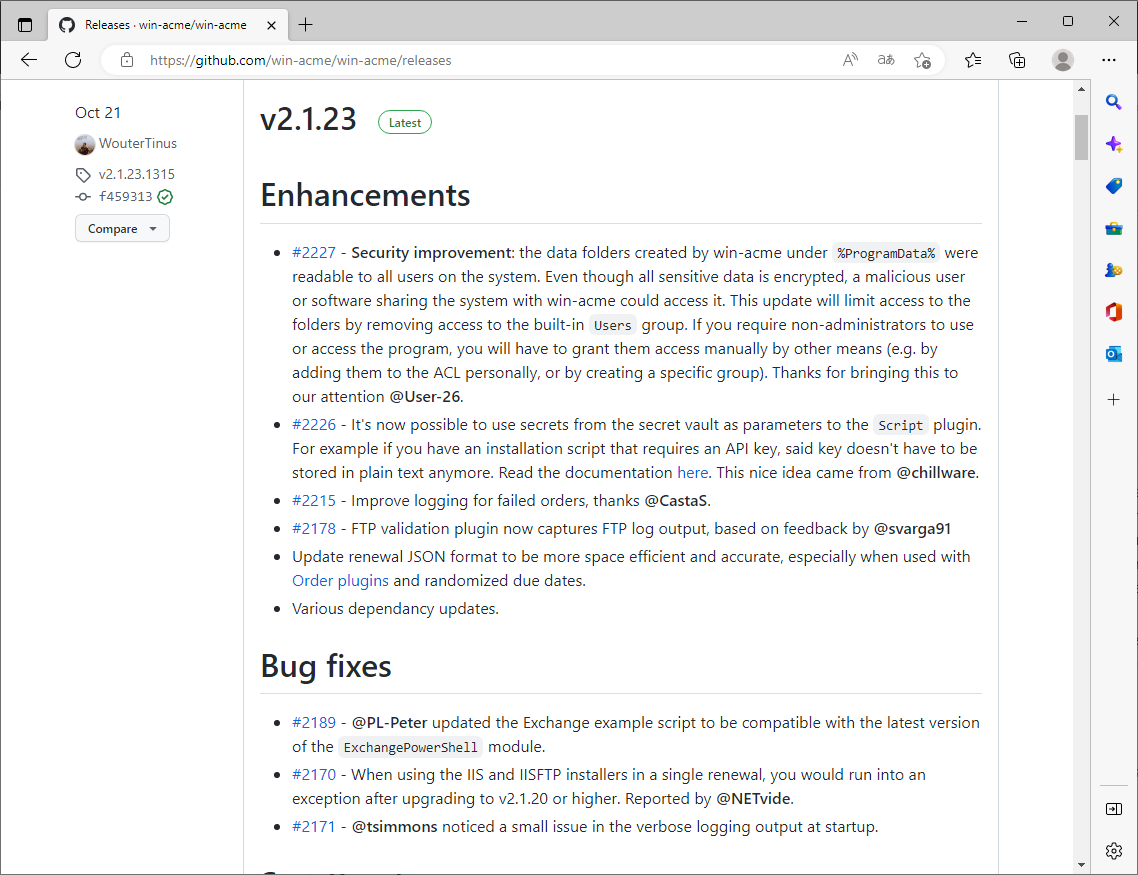Click the Enhancements heading
This screenshot has width=1138, height=875.
(365, 195)
